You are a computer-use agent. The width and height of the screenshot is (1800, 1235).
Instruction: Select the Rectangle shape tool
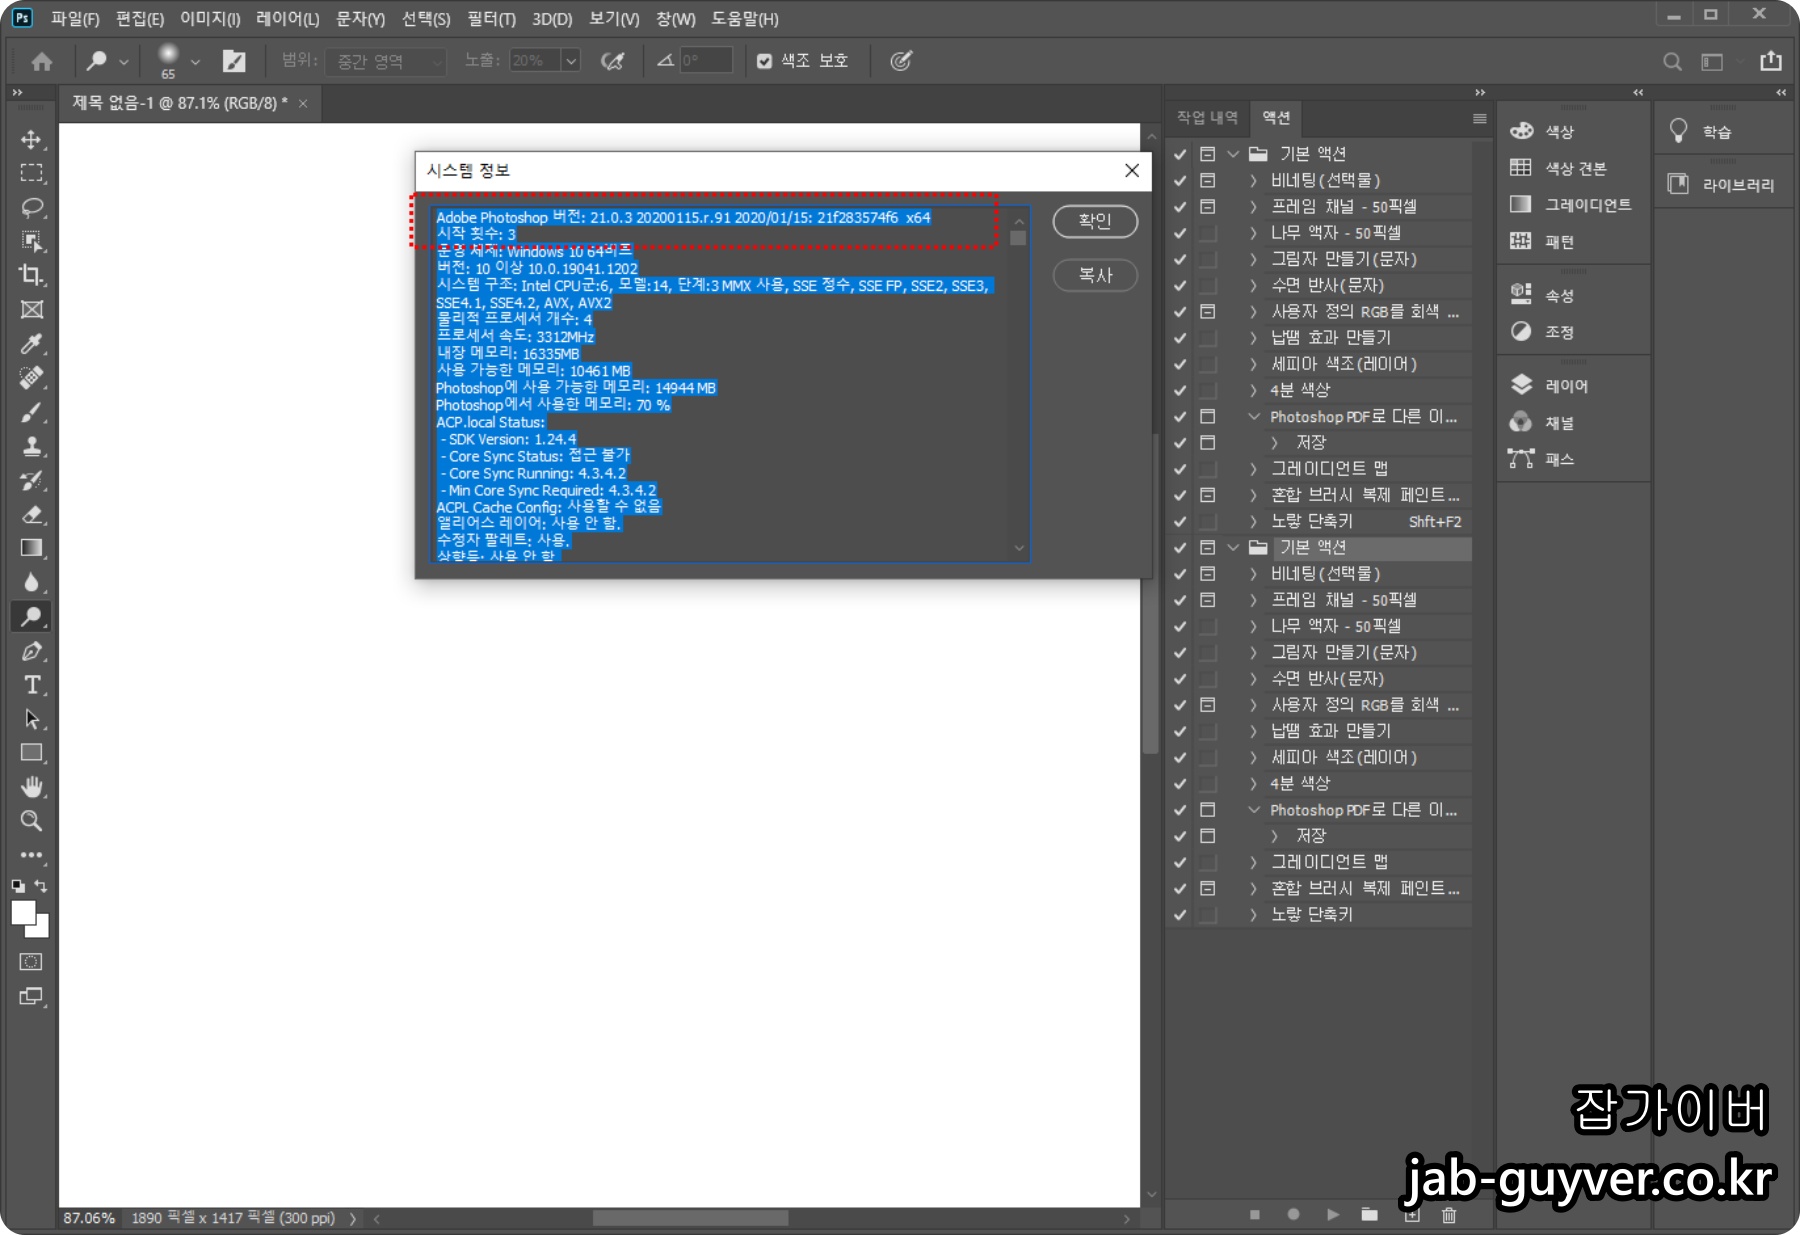point(32,753)
